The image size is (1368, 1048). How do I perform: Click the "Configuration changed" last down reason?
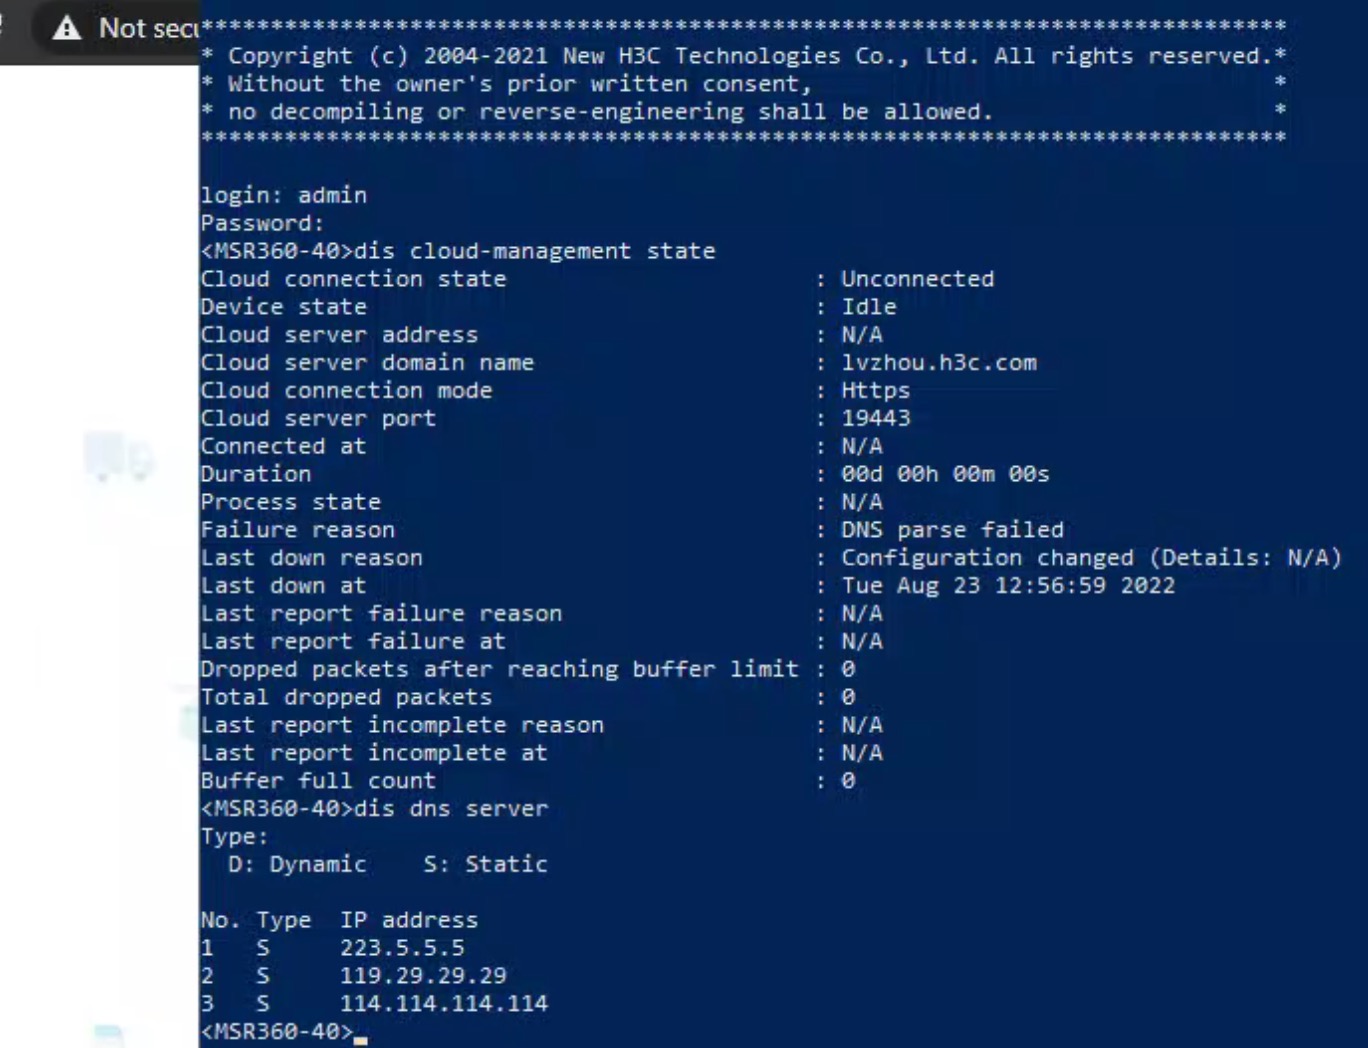[x=987, y=558]
